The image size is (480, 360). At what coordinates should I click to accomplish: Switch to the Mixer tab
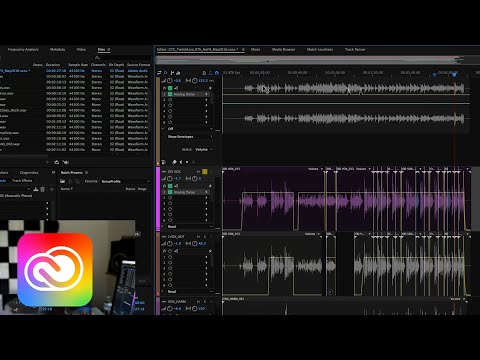coord(255,49)
